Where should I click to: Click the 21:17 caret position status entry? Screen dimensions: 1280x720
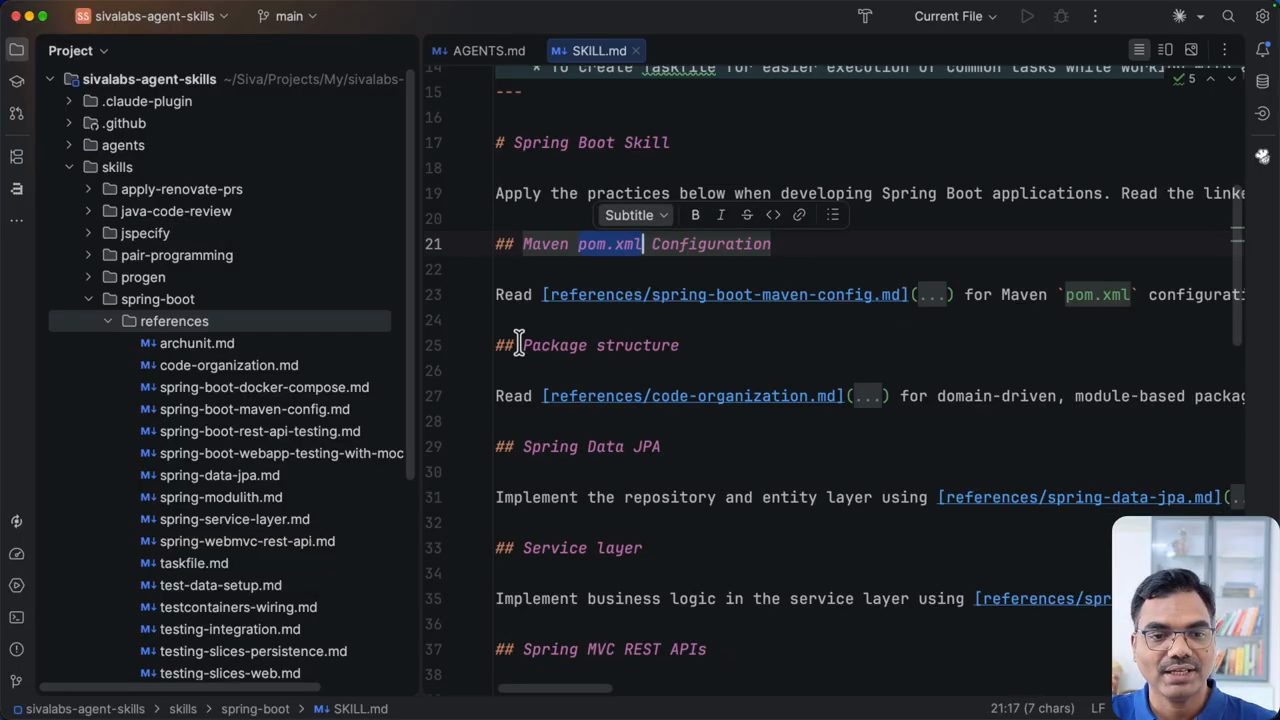[x=1033, y=709]
